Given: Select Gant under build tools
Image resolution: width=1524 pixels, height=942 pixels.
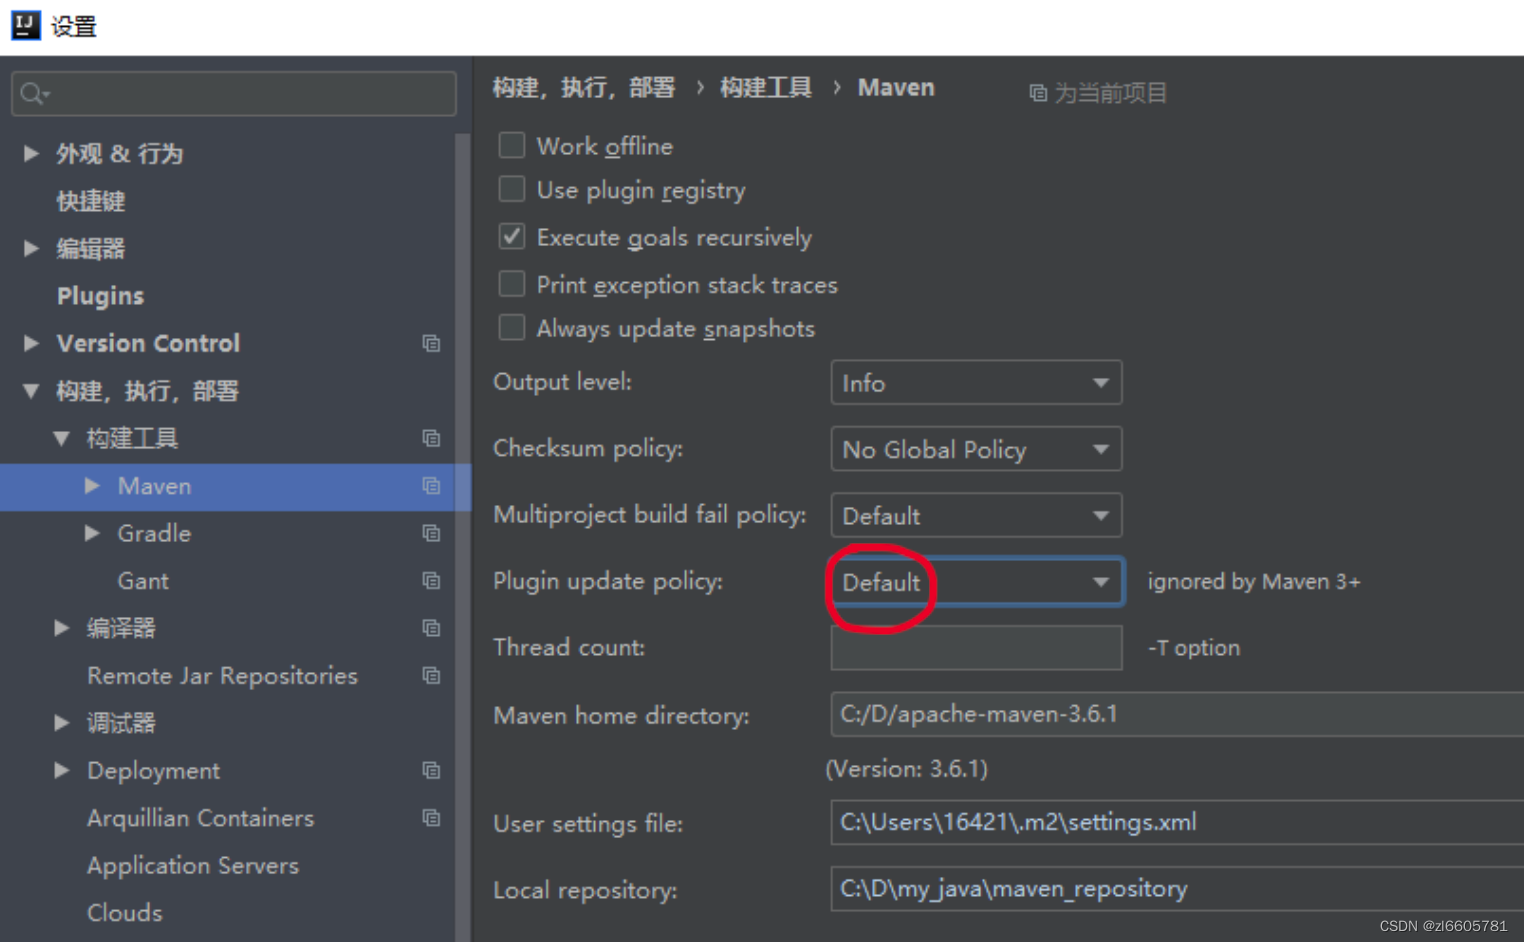Looking at the screenshot, I should (x=143, y=581).
